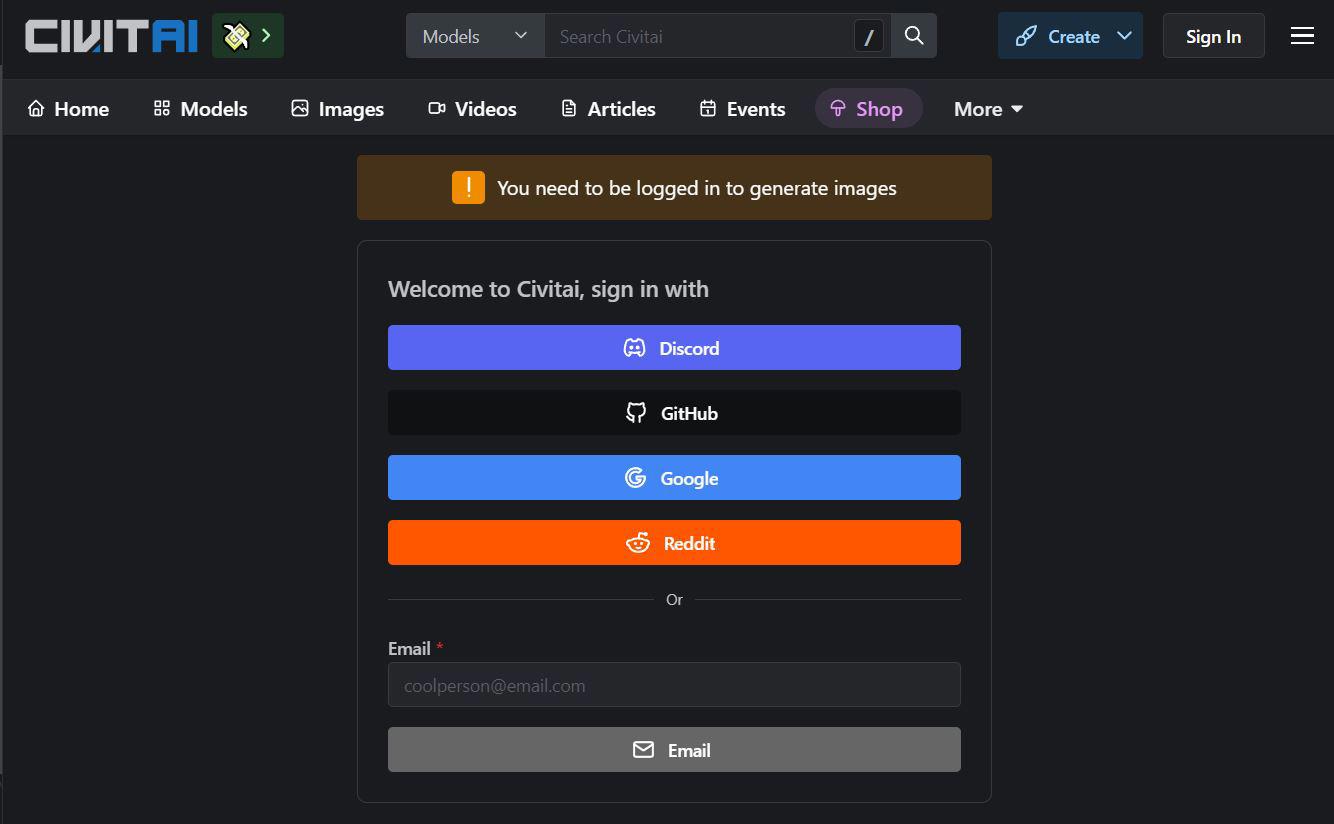Image resolution: width=1334 pixels, height=824 pixels.
Task: Expand the Create dropdown chevron
Action: (x=1125, y=36)
